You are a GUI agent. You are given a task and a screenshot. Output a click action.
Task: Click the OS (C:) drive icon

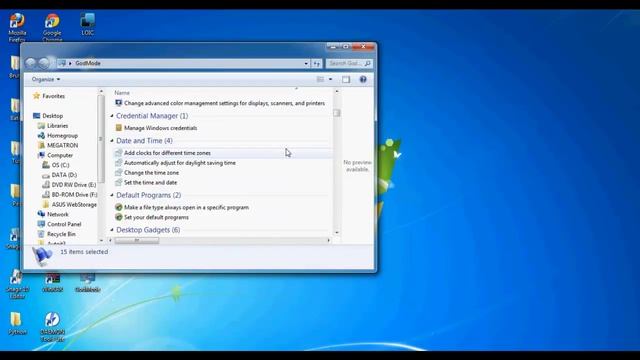pos(46,165)
